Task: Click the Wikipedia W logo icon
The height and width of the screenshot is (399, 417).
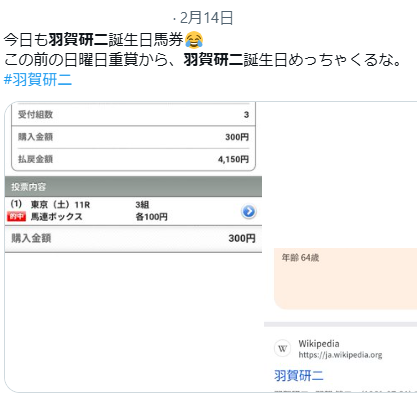Action: [283, 349]
